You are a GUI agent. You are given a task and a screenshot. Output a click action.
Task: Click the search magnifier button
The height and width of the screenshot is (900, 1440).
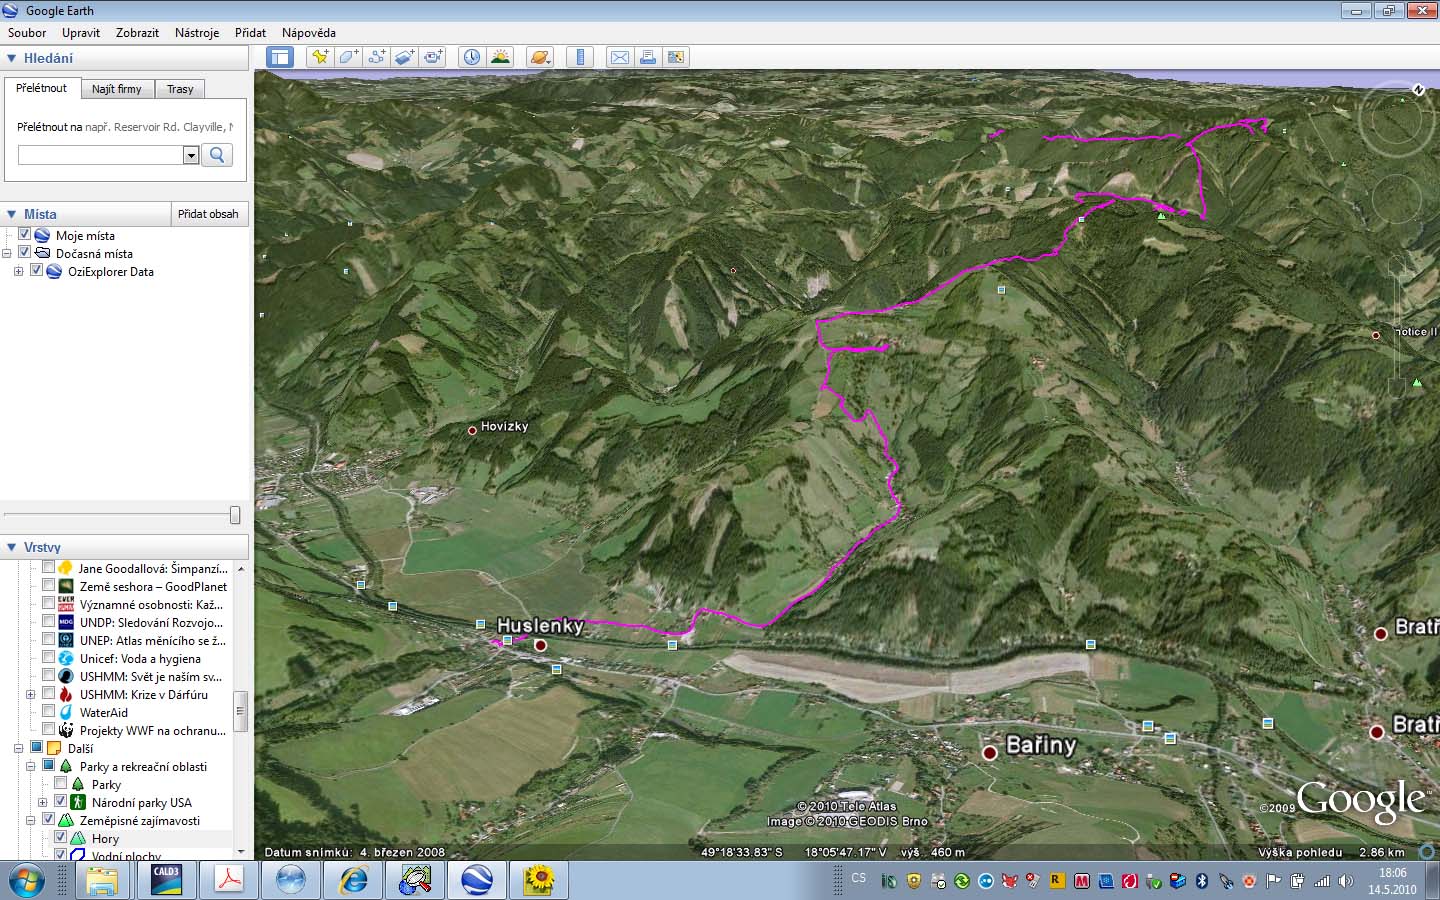[217, 155]
